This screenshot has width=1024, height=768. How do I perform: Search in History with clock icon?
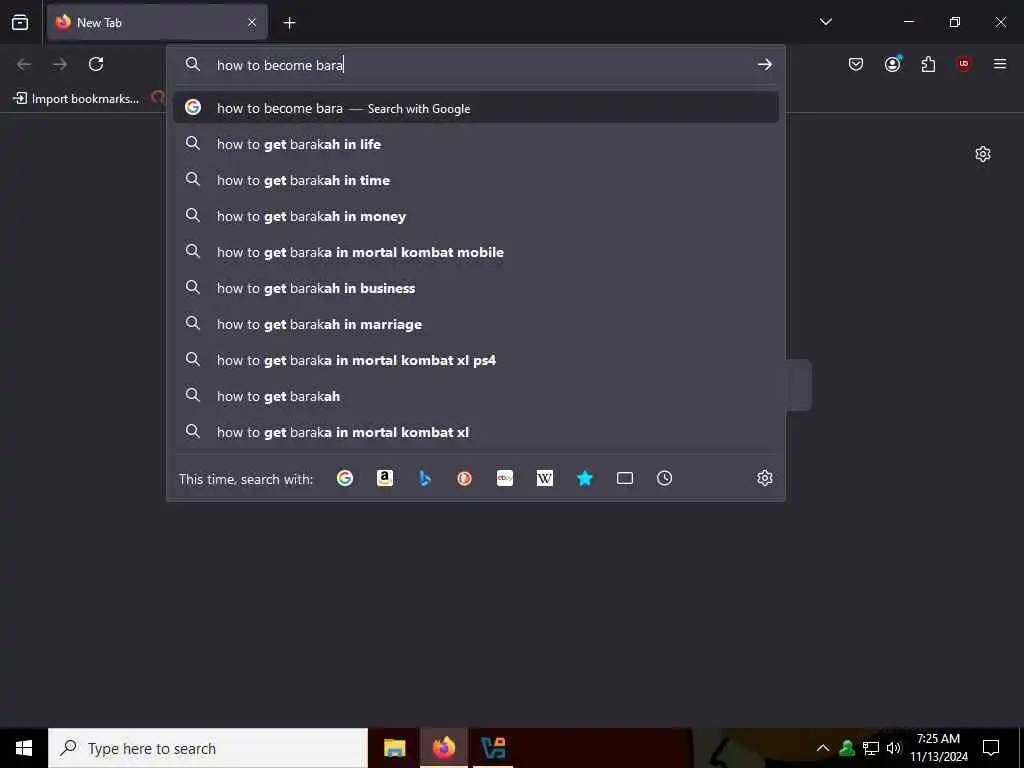664,478
